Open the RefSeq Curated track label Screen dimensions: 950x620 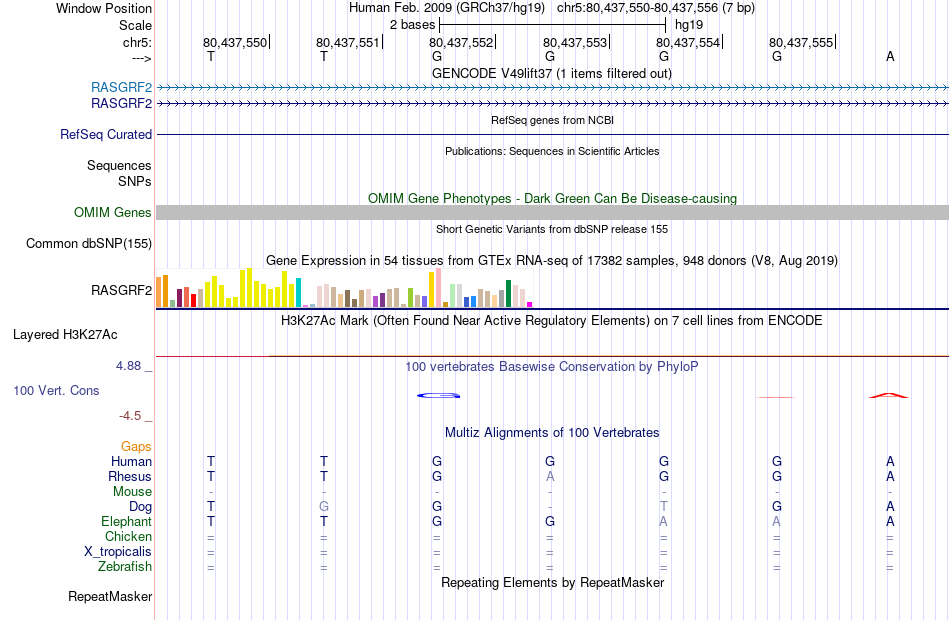pyautogui.click(x=106, y=135)
